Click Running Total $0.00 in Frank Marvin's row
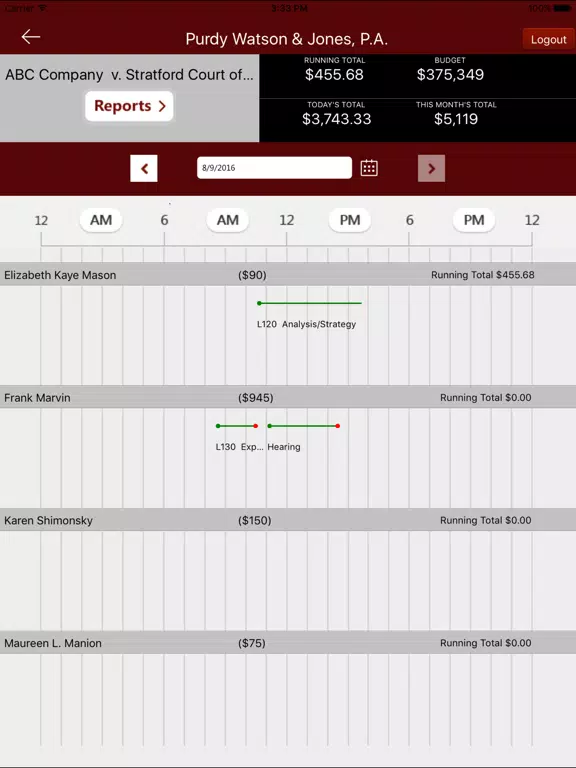576x768 pixels. [485, 398]
